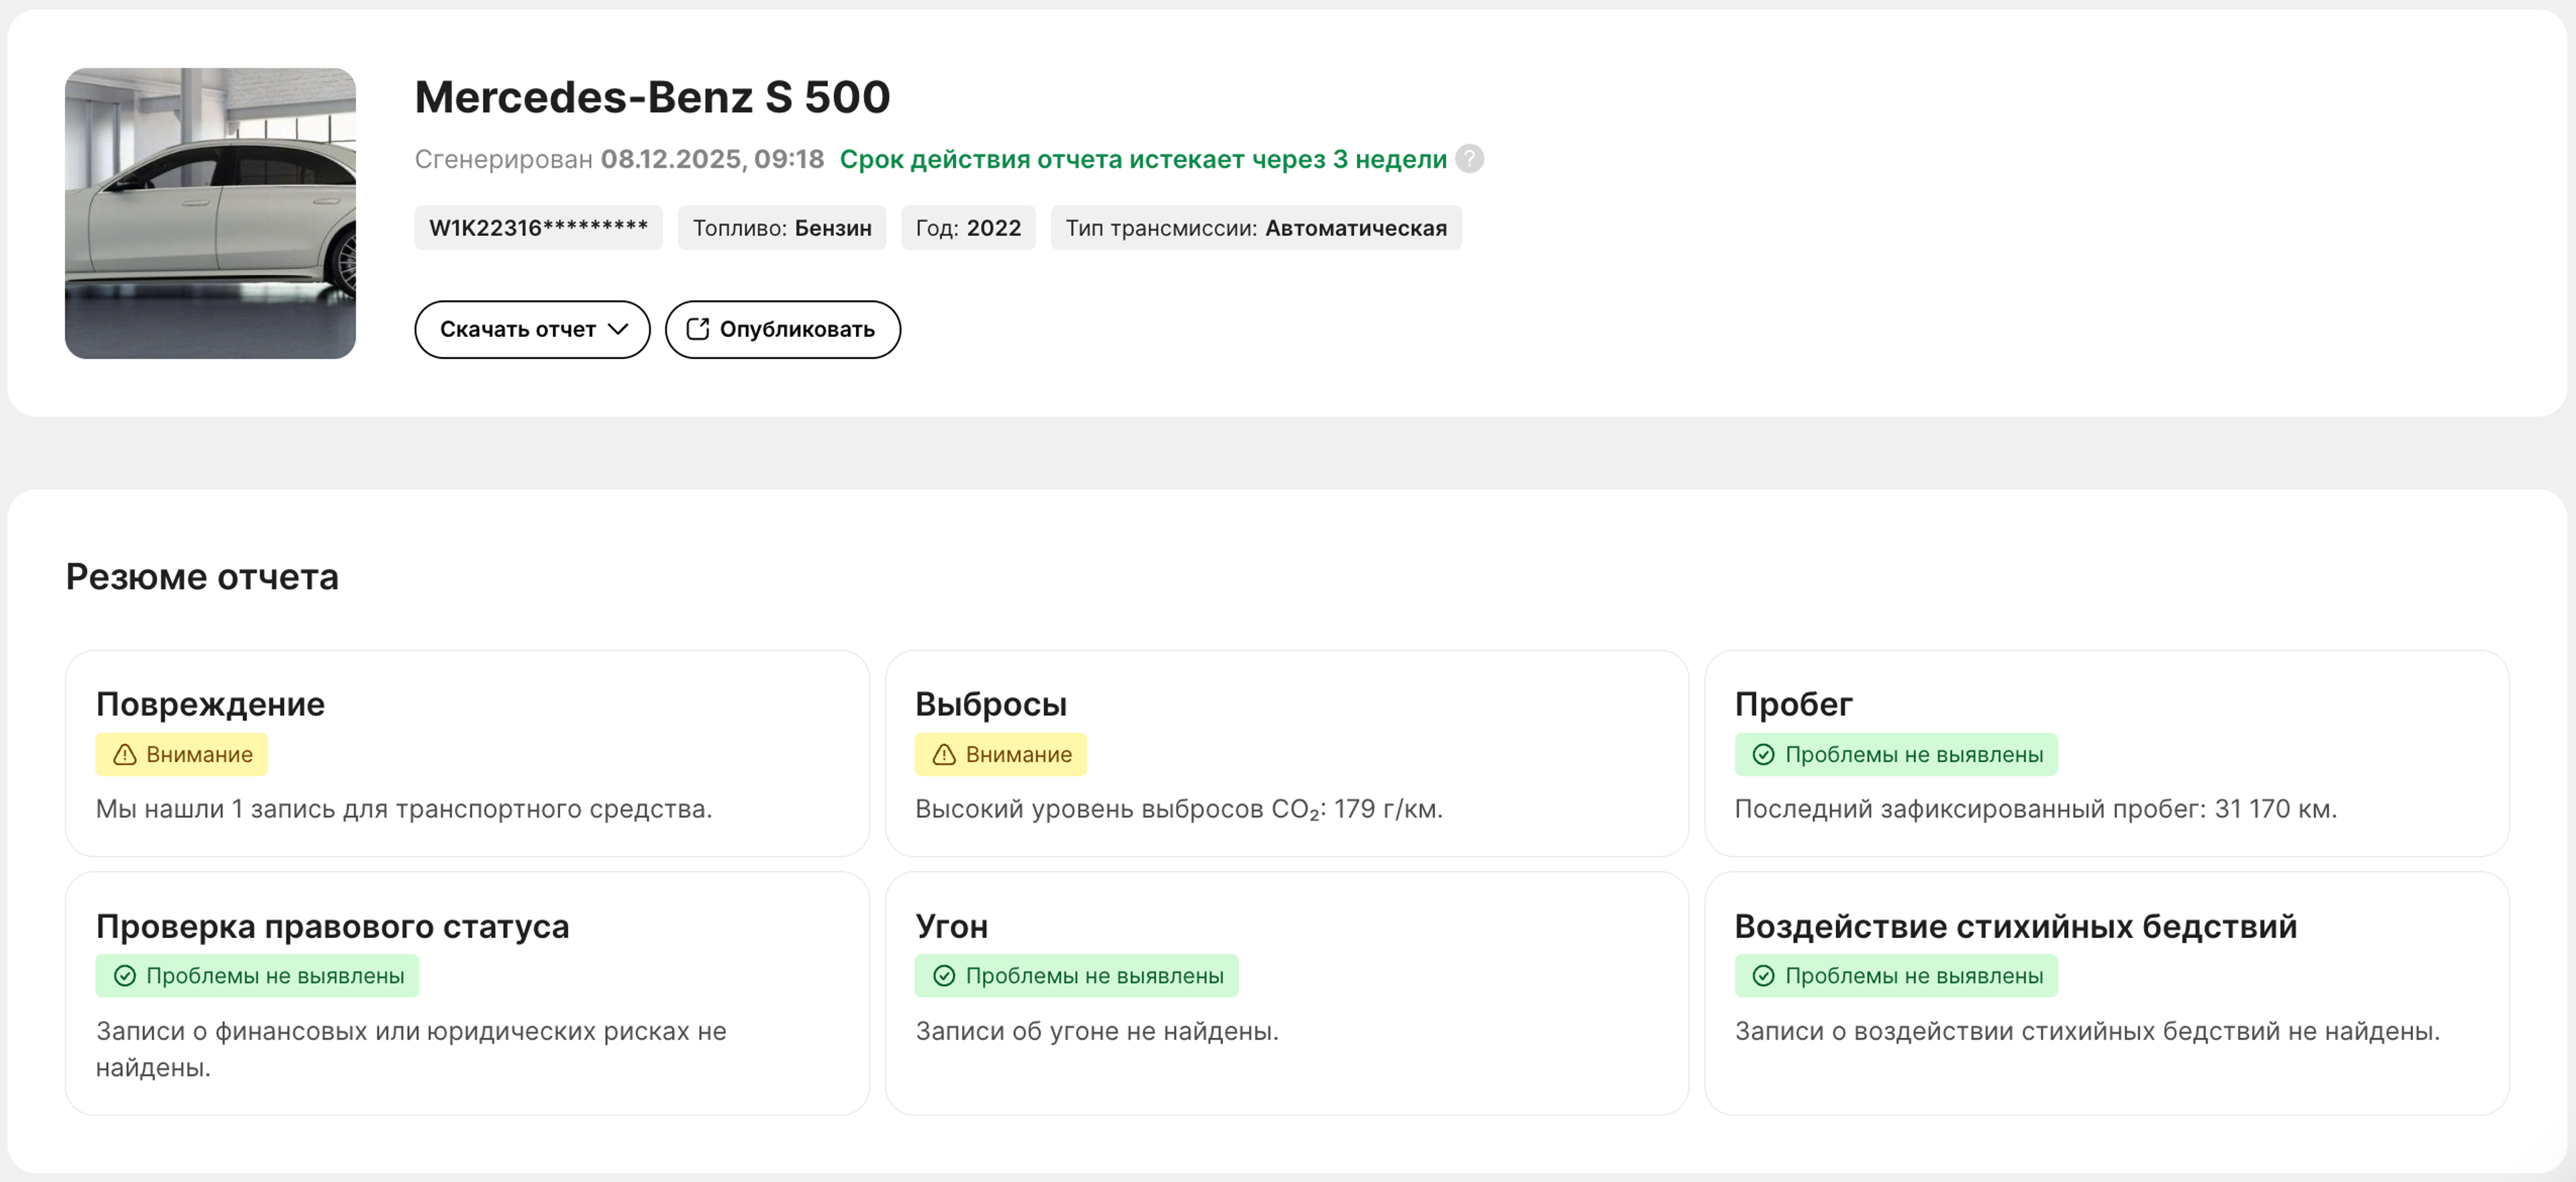
Task: Expand the Скачать отчет chevron arrow
Action: click(618, 329)
